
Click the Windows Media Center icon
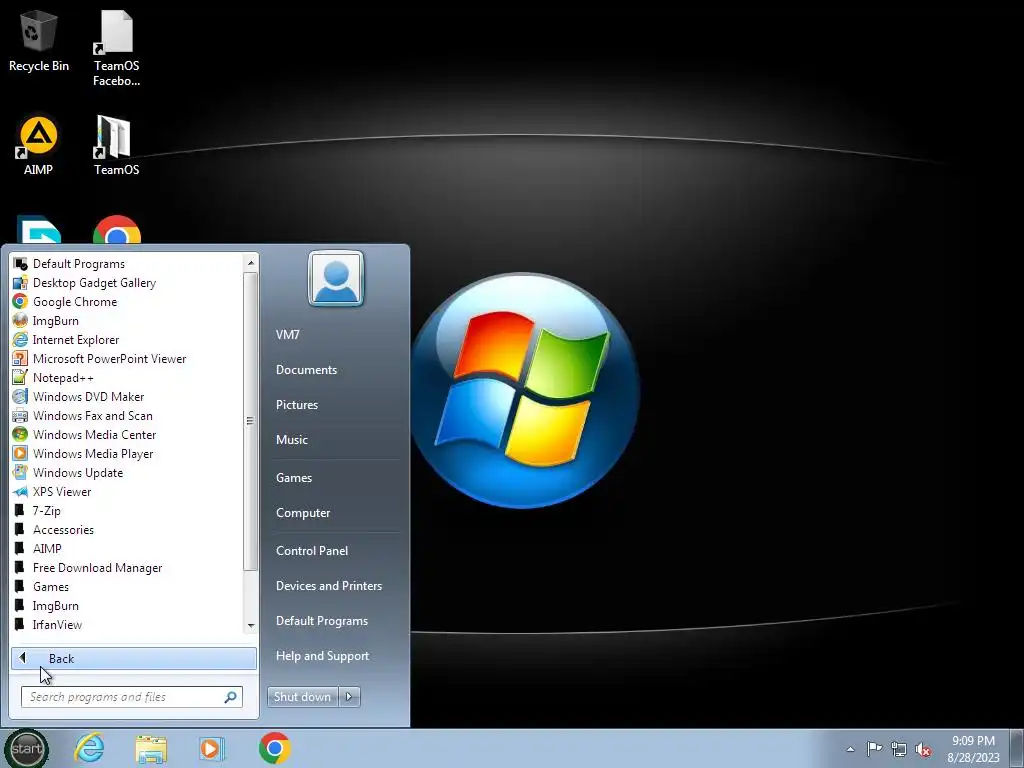click(20, 434)
